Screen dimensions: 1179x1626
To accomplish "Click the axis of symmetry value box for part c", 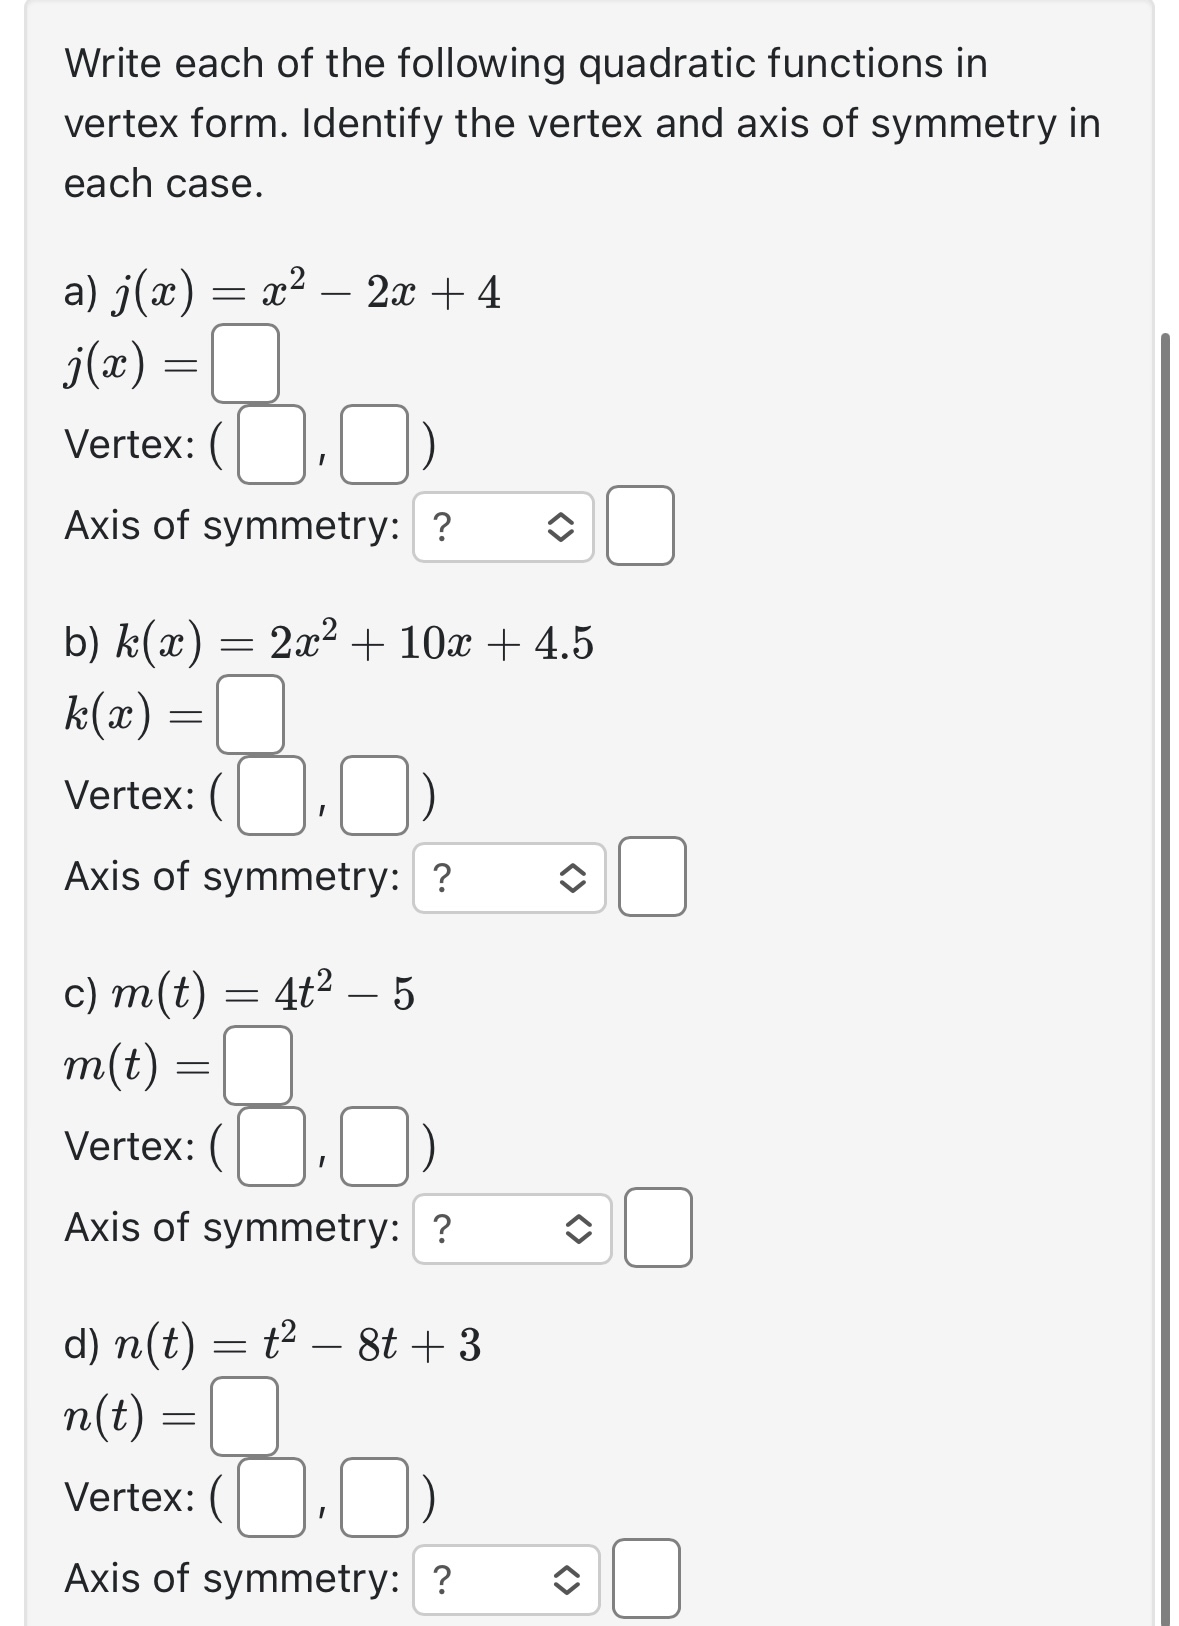I will pos(660,1228).
